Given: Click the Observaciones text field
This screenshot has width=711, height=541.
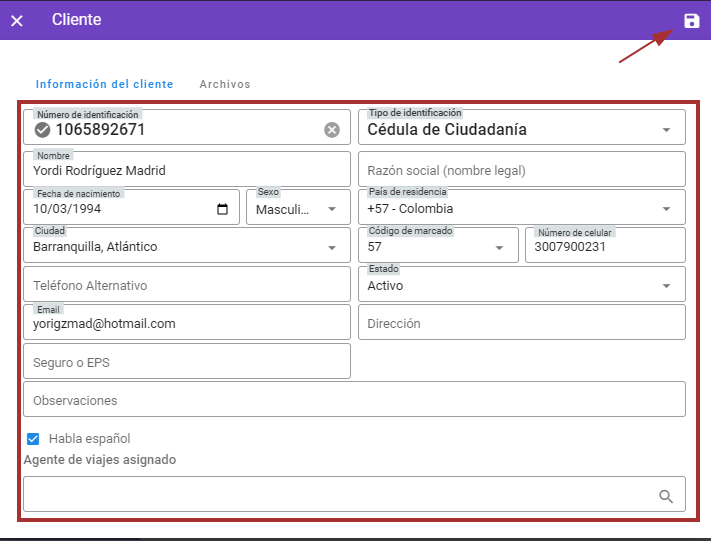Looking at the screenshot, I should coord(354,400).
